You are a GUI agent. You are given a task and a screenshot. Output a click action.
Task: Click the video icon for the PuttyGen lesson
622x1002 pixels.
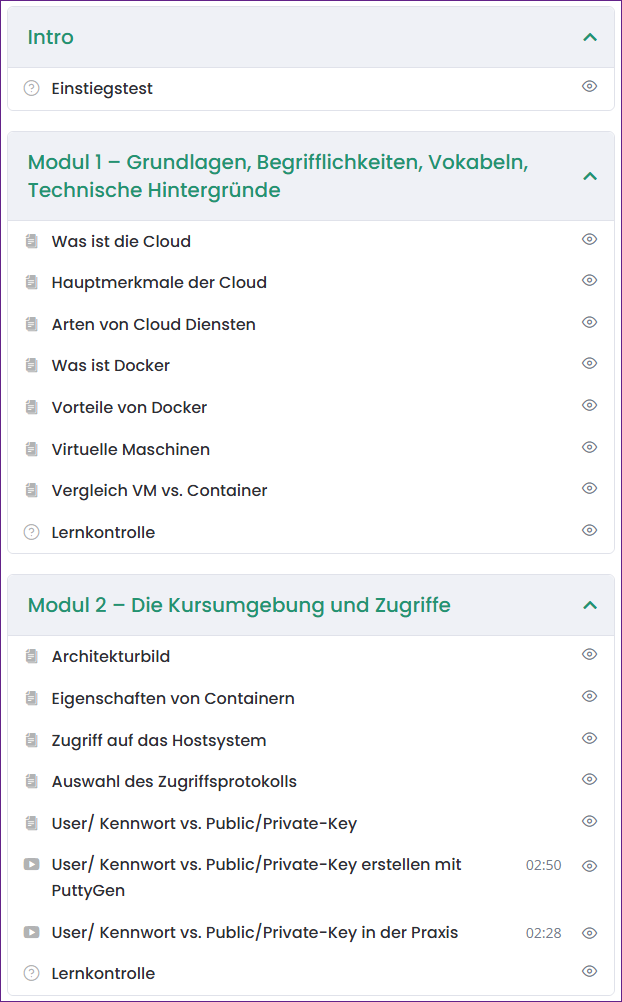tap(31, 864)
